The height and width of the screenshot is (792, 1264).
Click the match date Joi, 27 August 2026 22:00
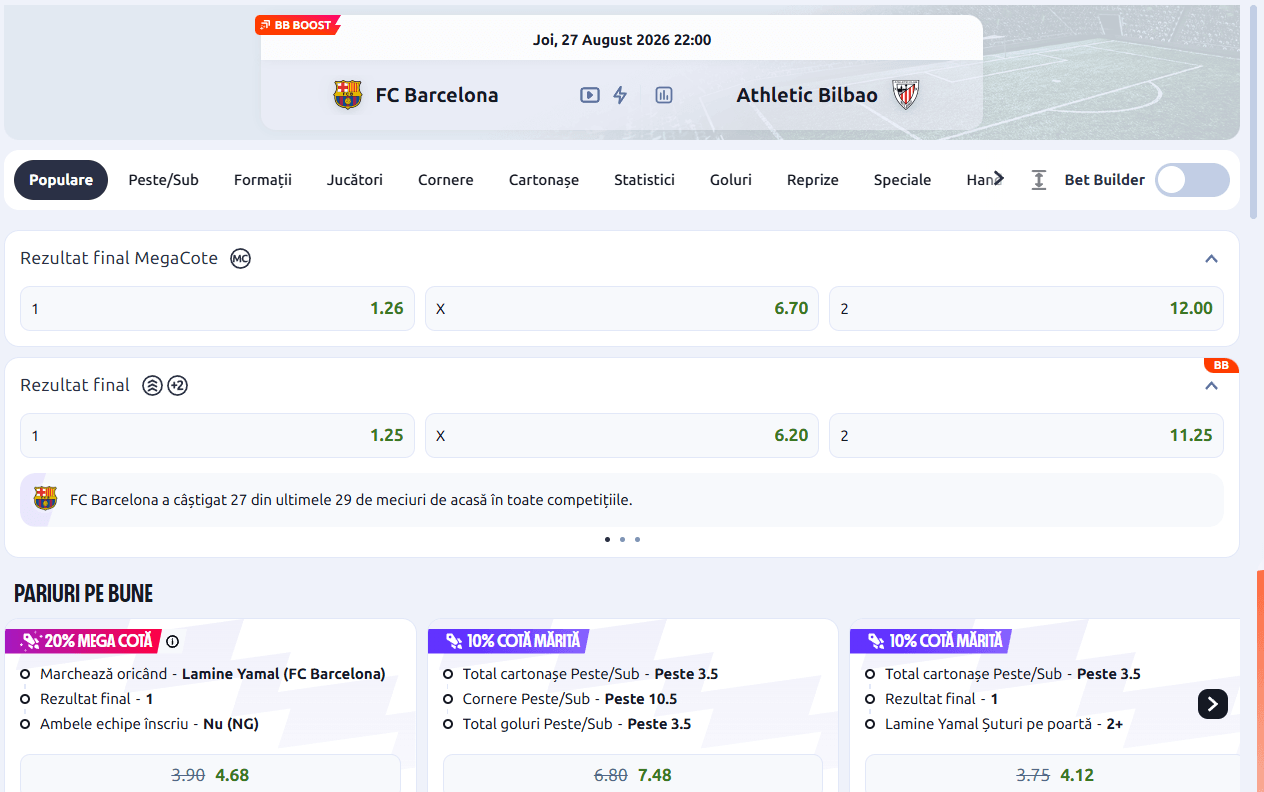tap(622, 40)
